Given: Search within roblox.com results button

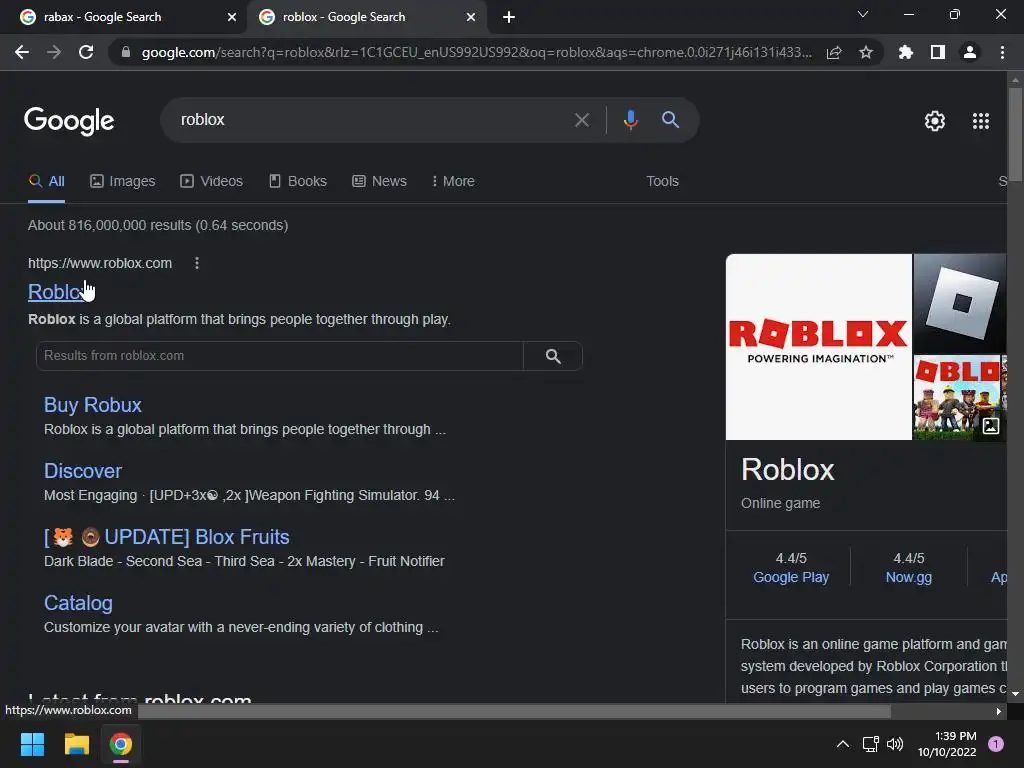Looking at the screenshot, I should click(553, 356).
